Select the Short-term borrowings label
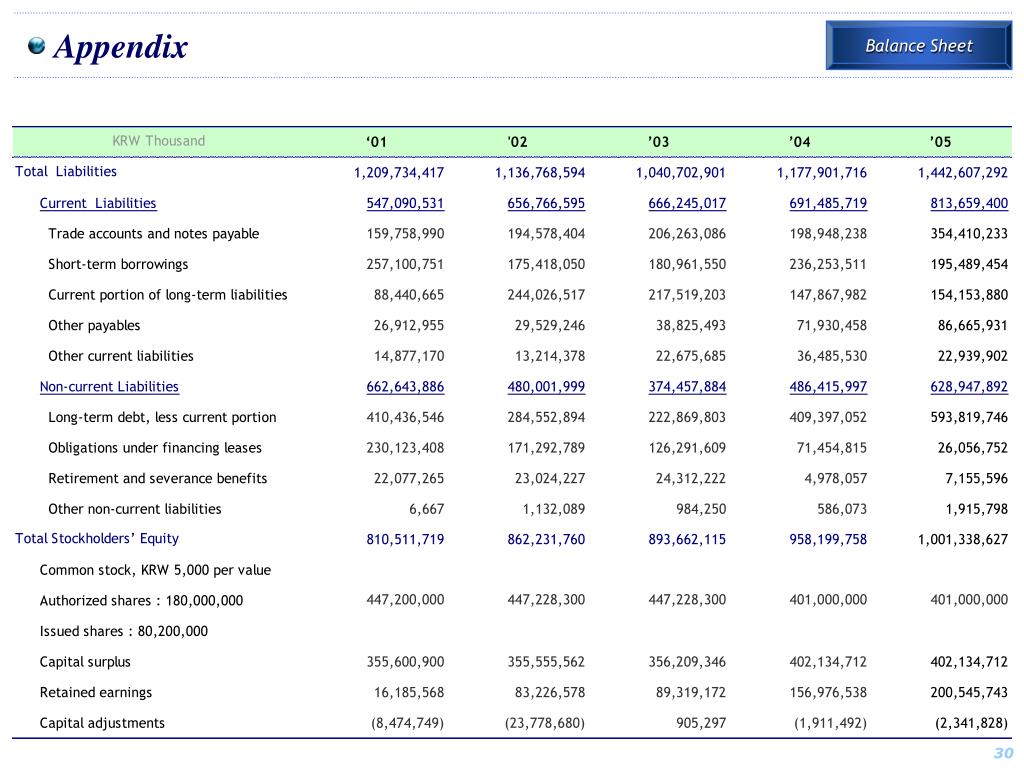This screenshot has height=768, width=1024. (x=118, y=264)
